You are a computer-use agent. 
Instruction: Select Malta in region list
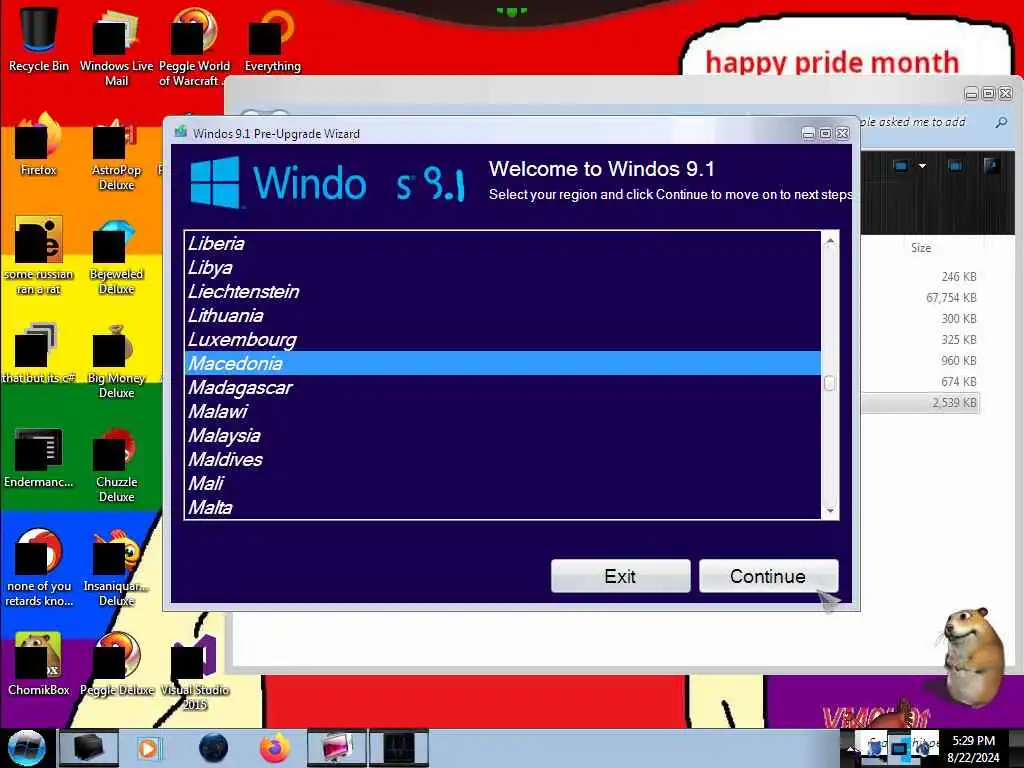pos(502,507)
